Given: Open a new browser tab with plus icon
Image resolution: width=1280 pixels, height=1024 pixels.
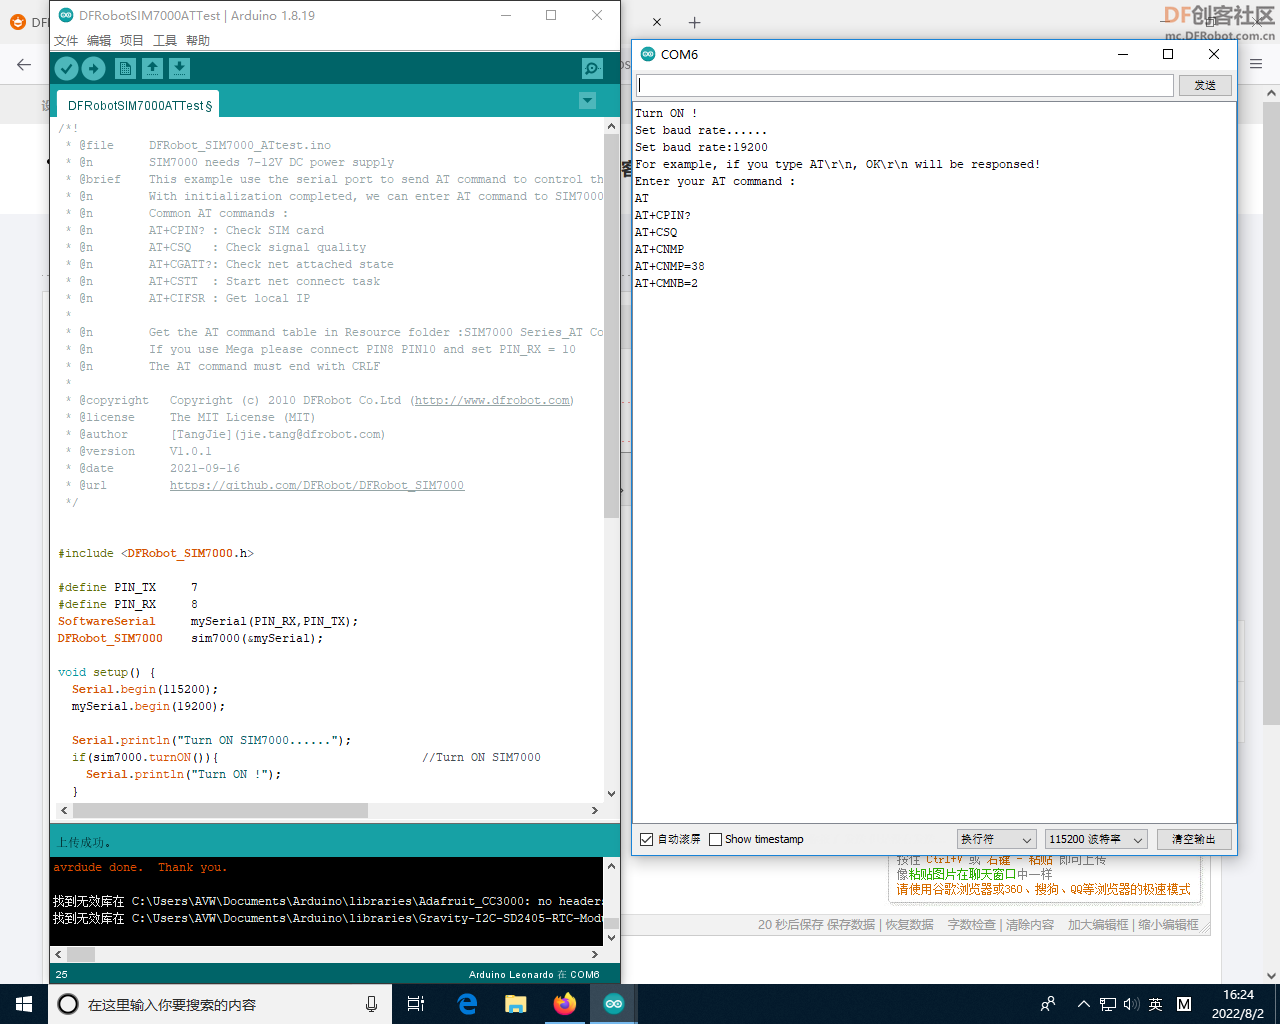Looking at the screenshot, I should pyautogui.click(x=695, y=22).
